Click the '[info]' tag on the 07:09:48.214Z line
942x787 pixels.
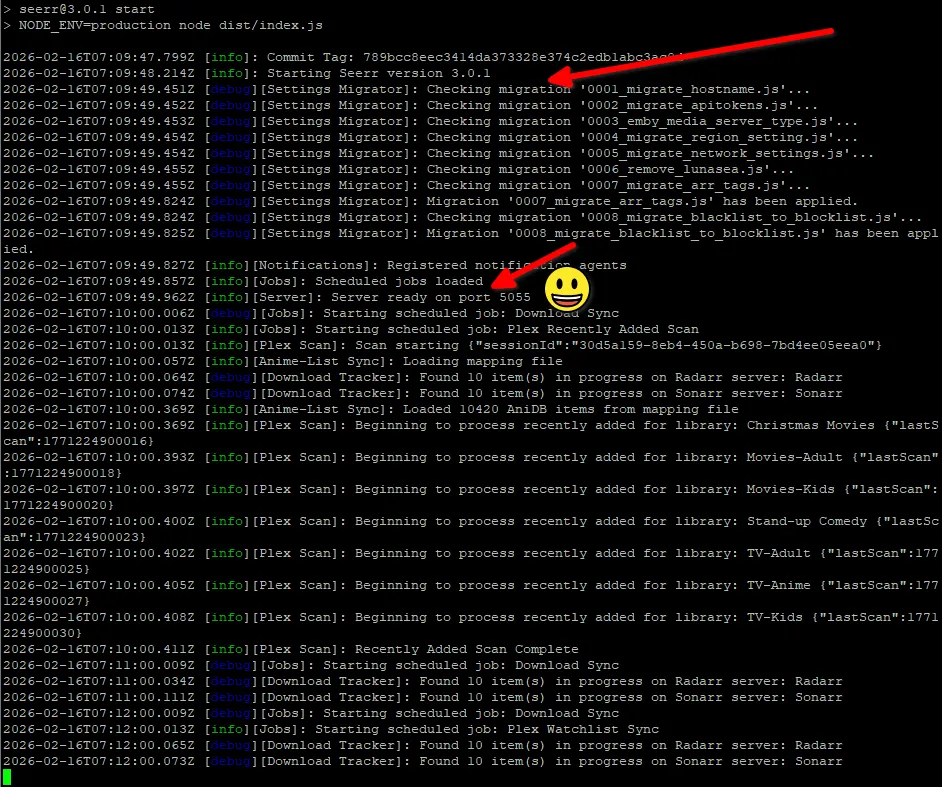(227, 73)
